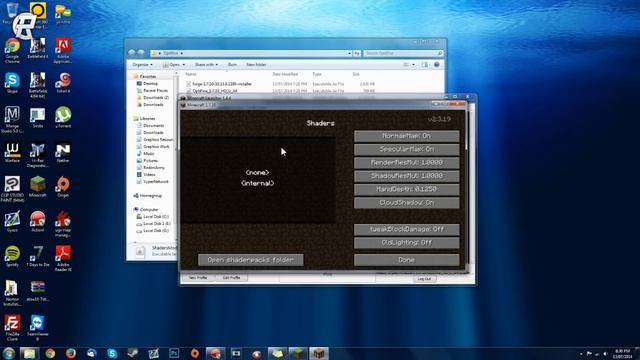Click New Profile in launcher window
Screen dimensions: 640x360
click(198, 278)
